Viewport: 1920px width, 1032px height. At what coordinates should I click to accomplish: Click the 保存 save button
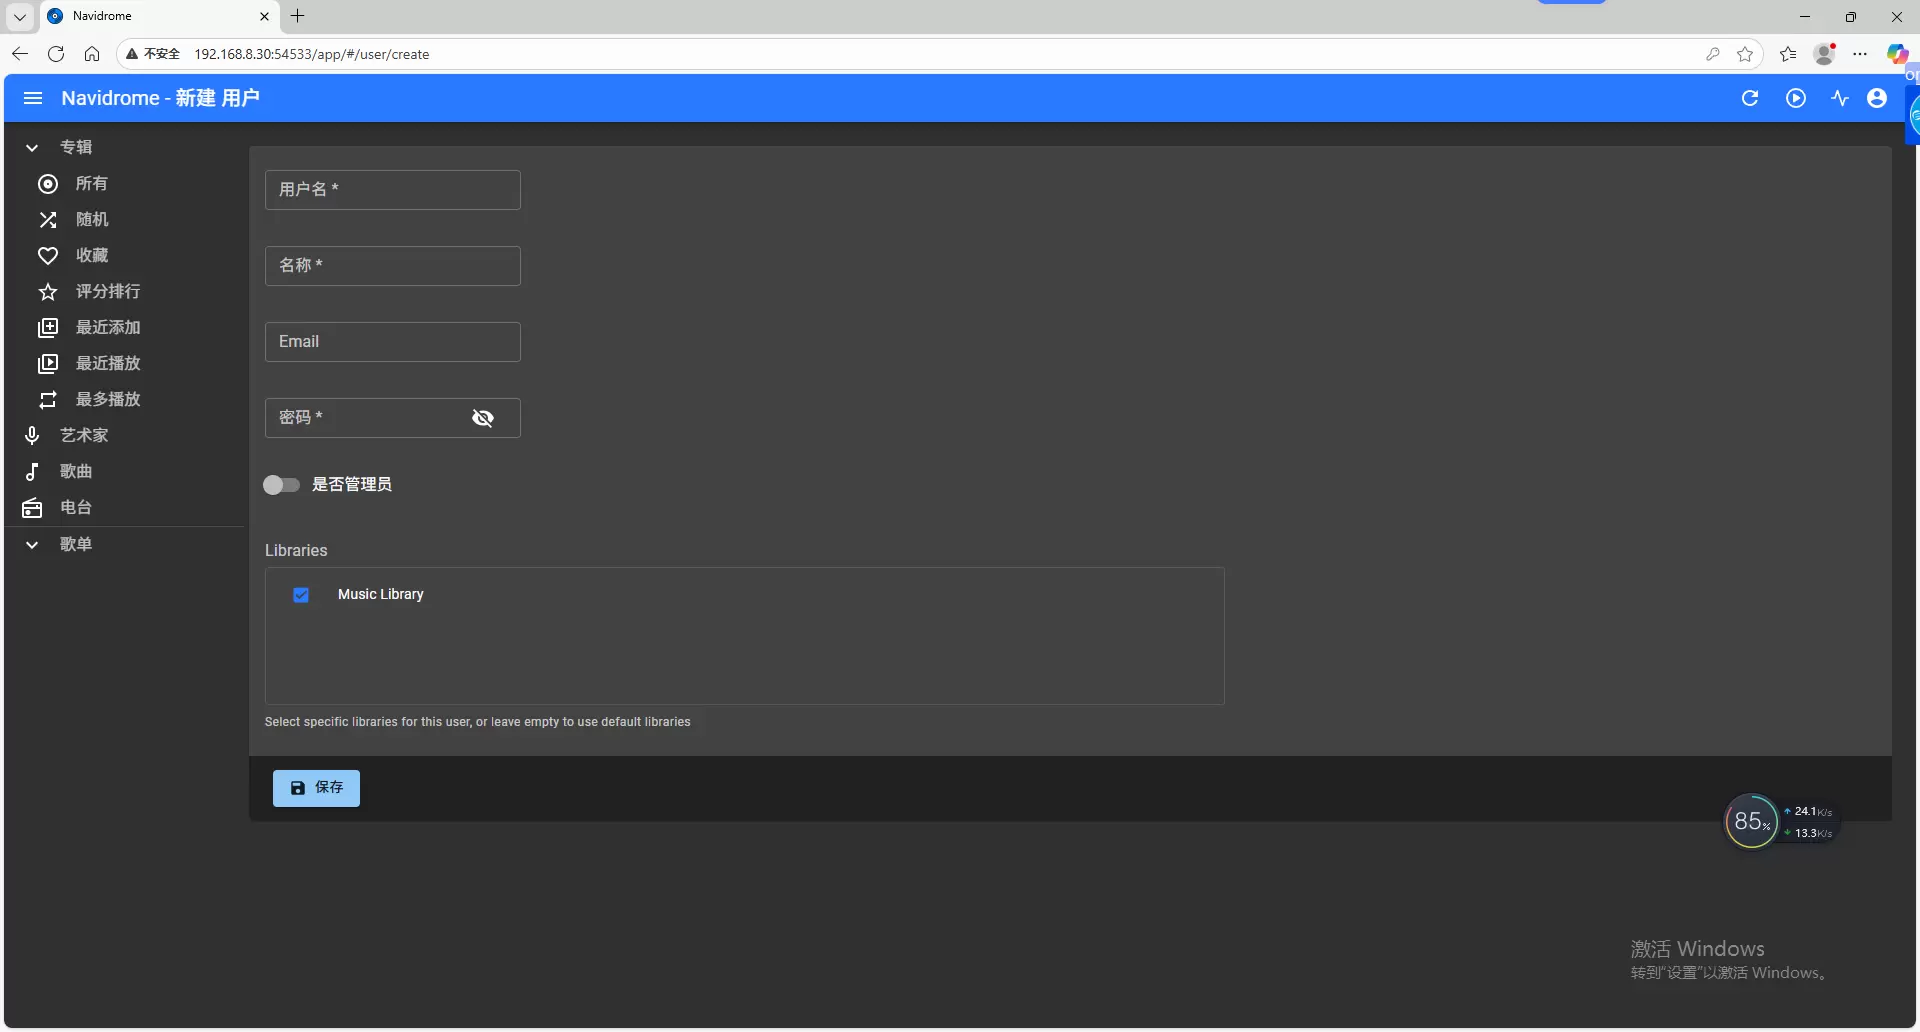click(x=316, y=788)
